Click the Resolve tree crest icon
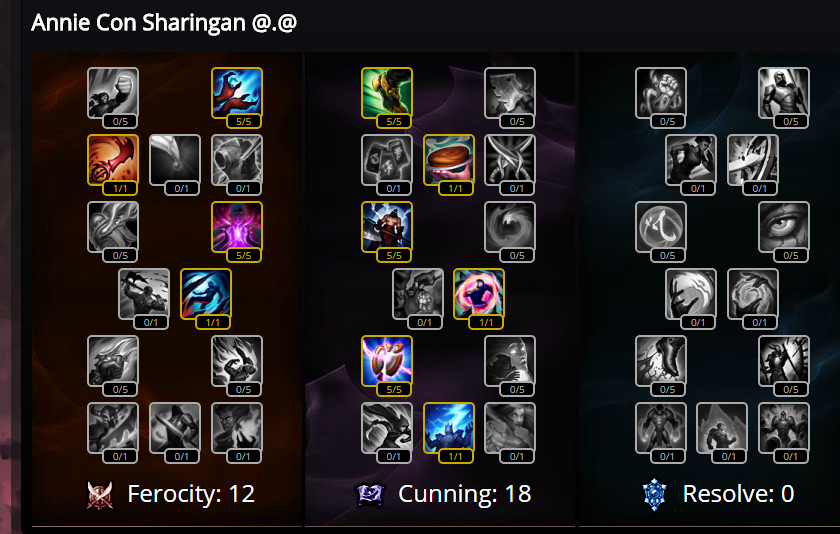 click(x=654, y=494)
